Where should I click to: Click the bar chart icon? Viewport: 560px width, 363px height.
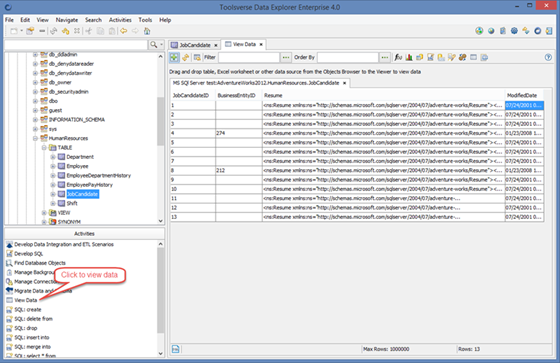409,57
